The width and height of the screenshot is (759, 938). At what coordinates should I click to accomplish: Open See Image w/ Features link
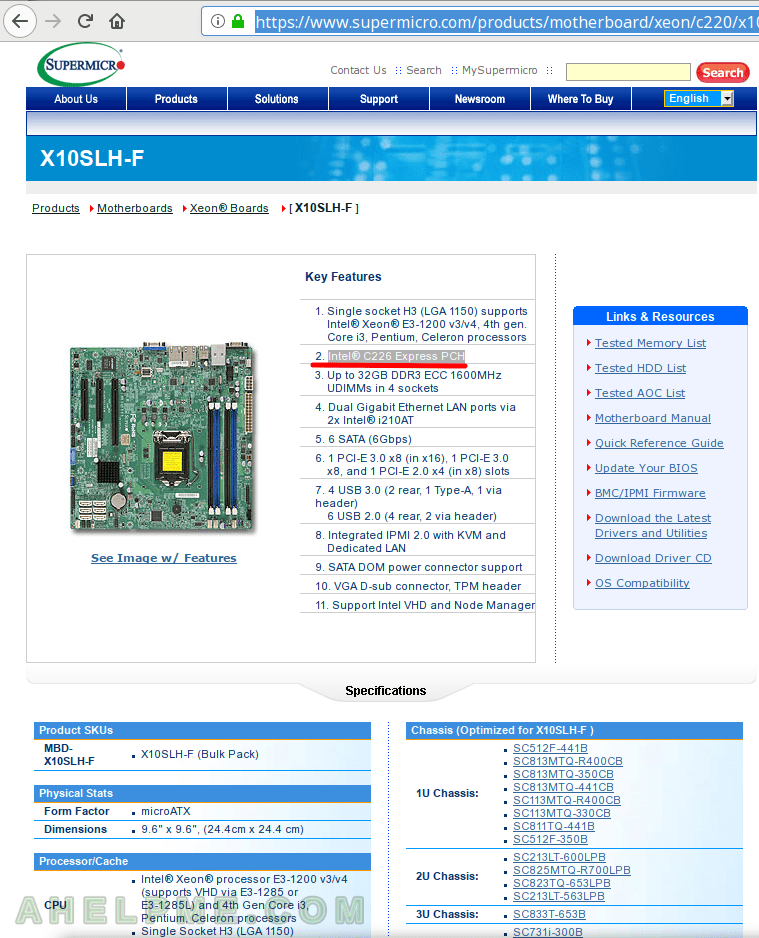click(x=164, y=558)
